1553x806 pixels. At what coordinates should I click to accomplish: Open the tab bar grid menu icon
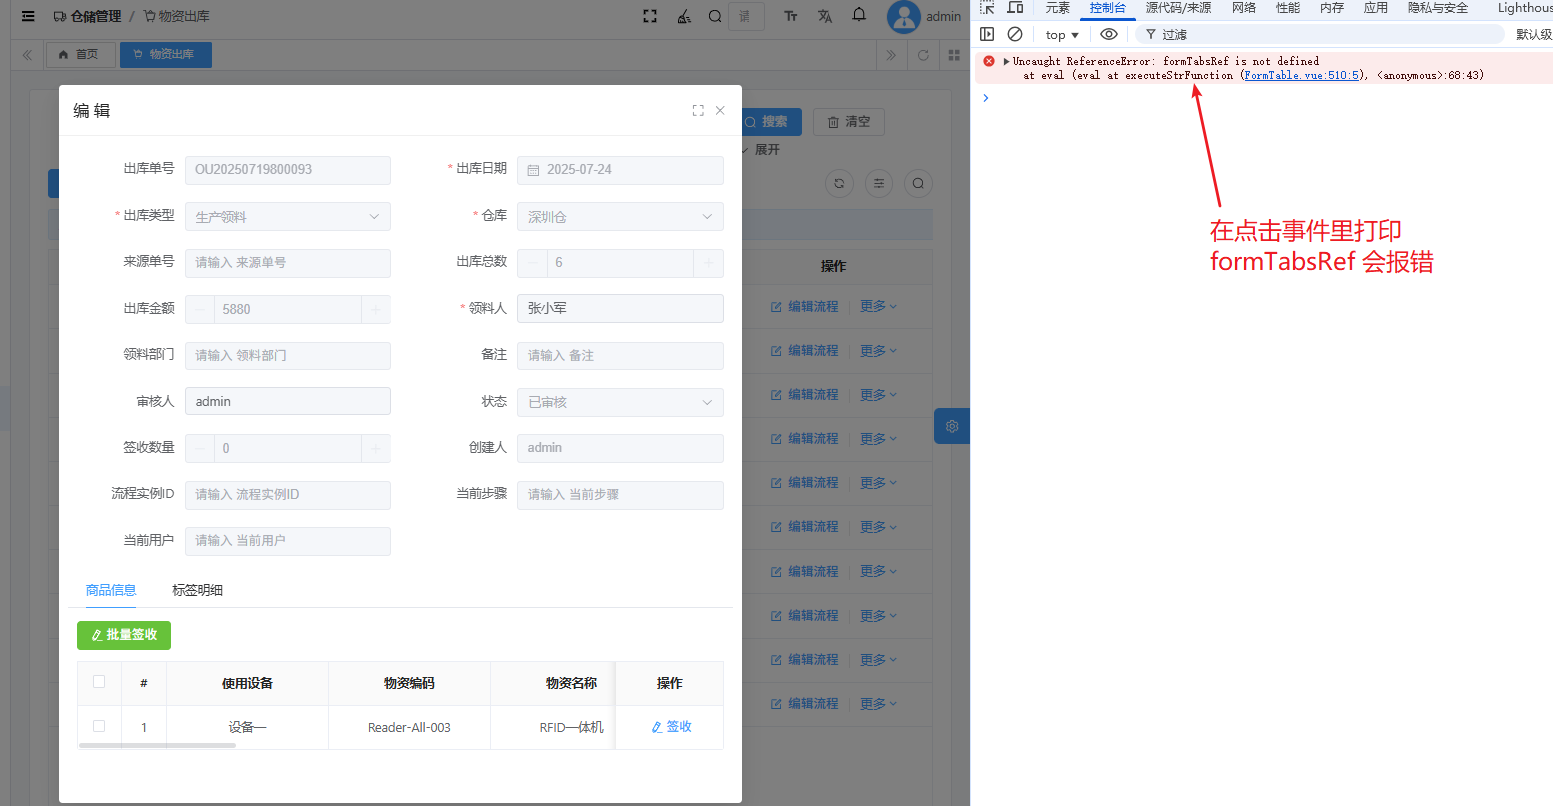click(x=954, y=55)
